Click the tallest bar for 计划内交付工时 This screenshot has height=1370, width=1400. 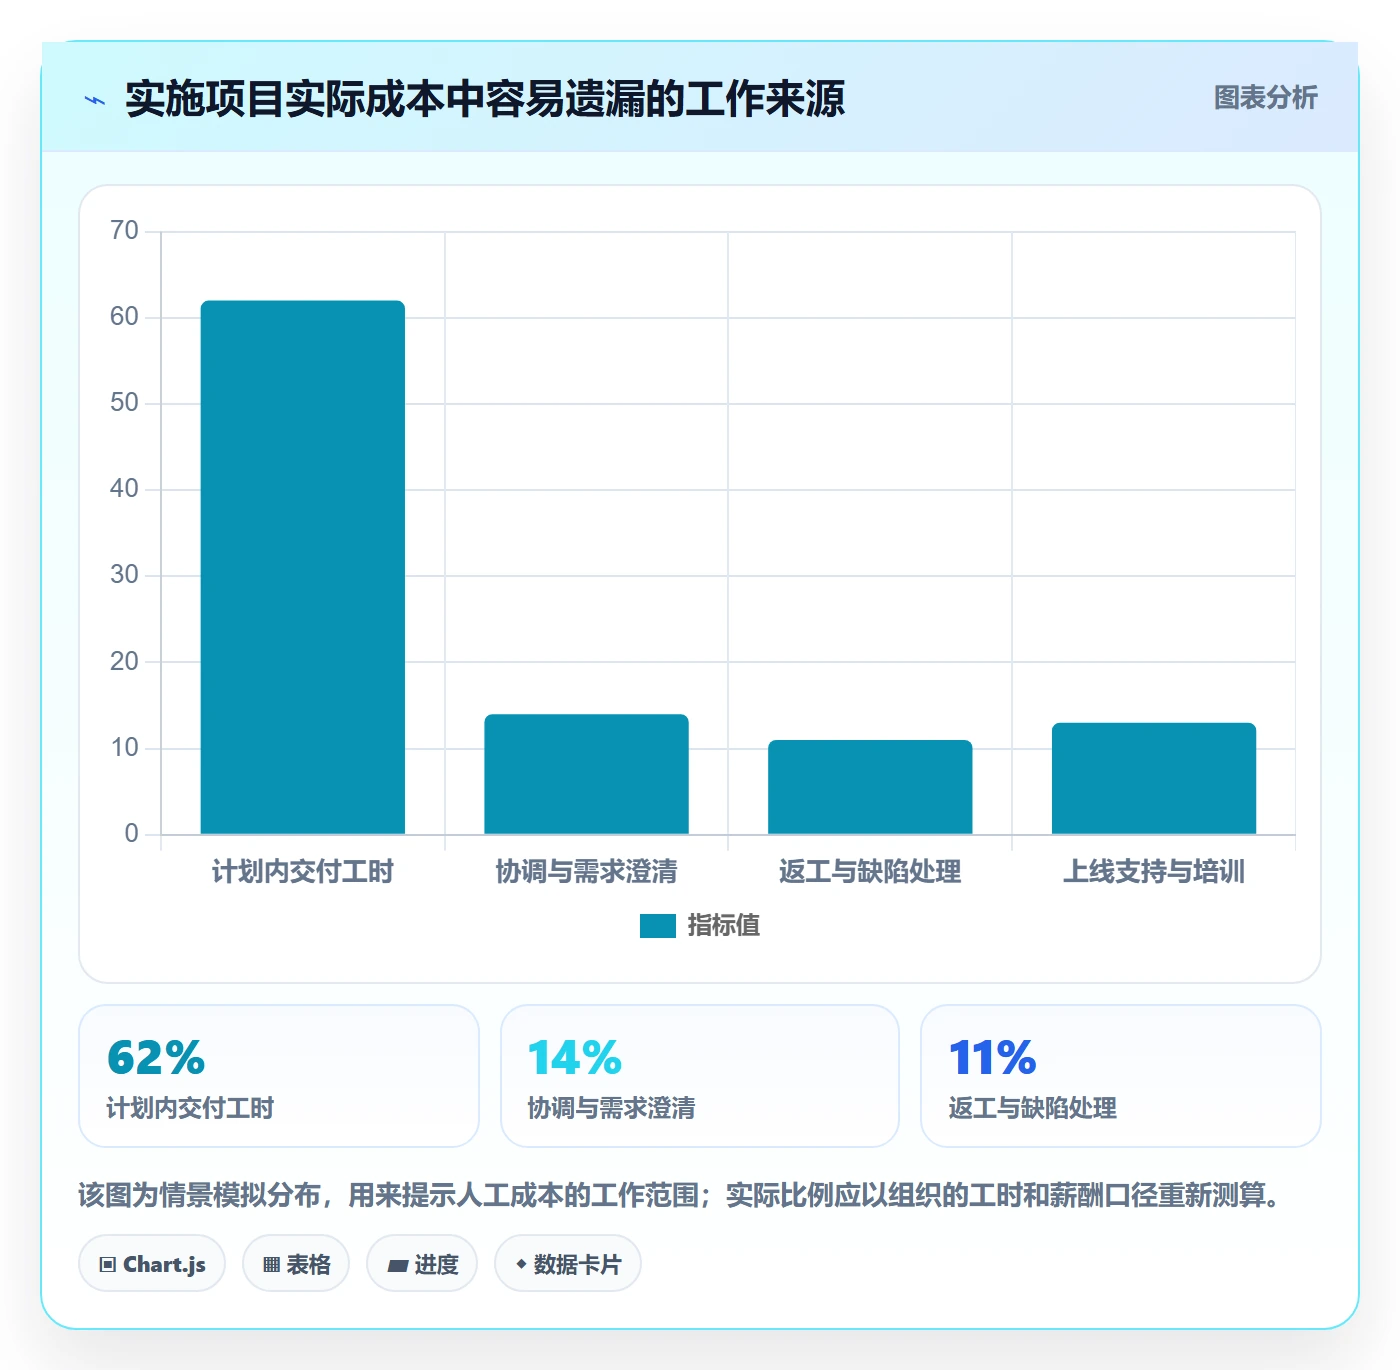point(303,567)
